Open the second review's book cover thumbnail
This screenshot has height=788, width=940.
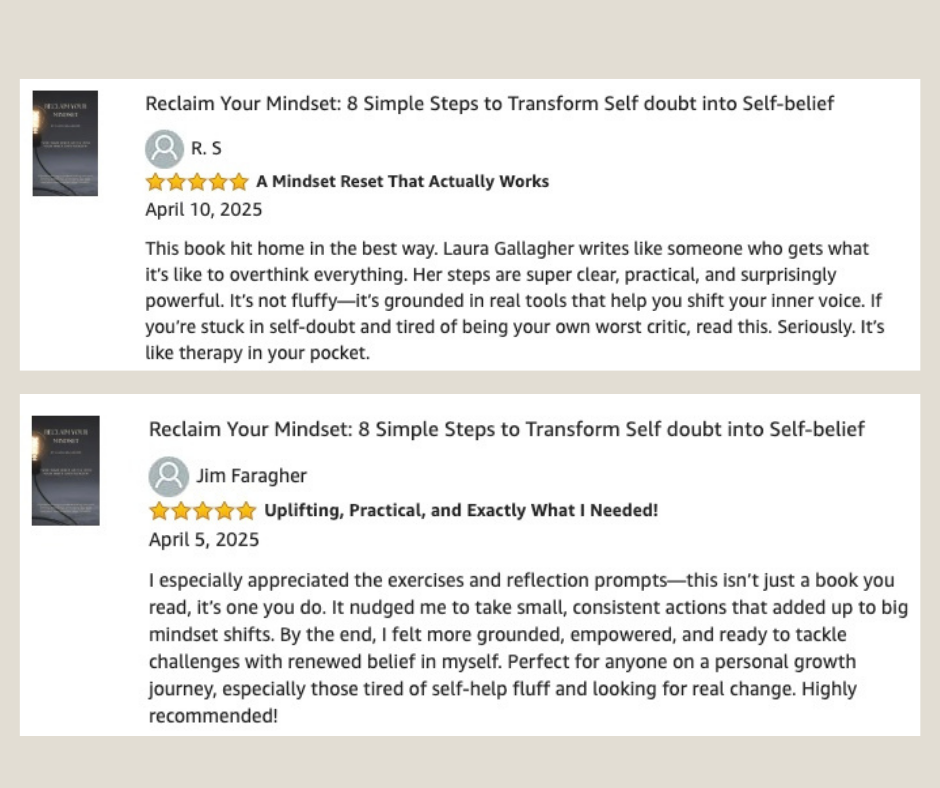pyautogui.click(x=66, y=471)
